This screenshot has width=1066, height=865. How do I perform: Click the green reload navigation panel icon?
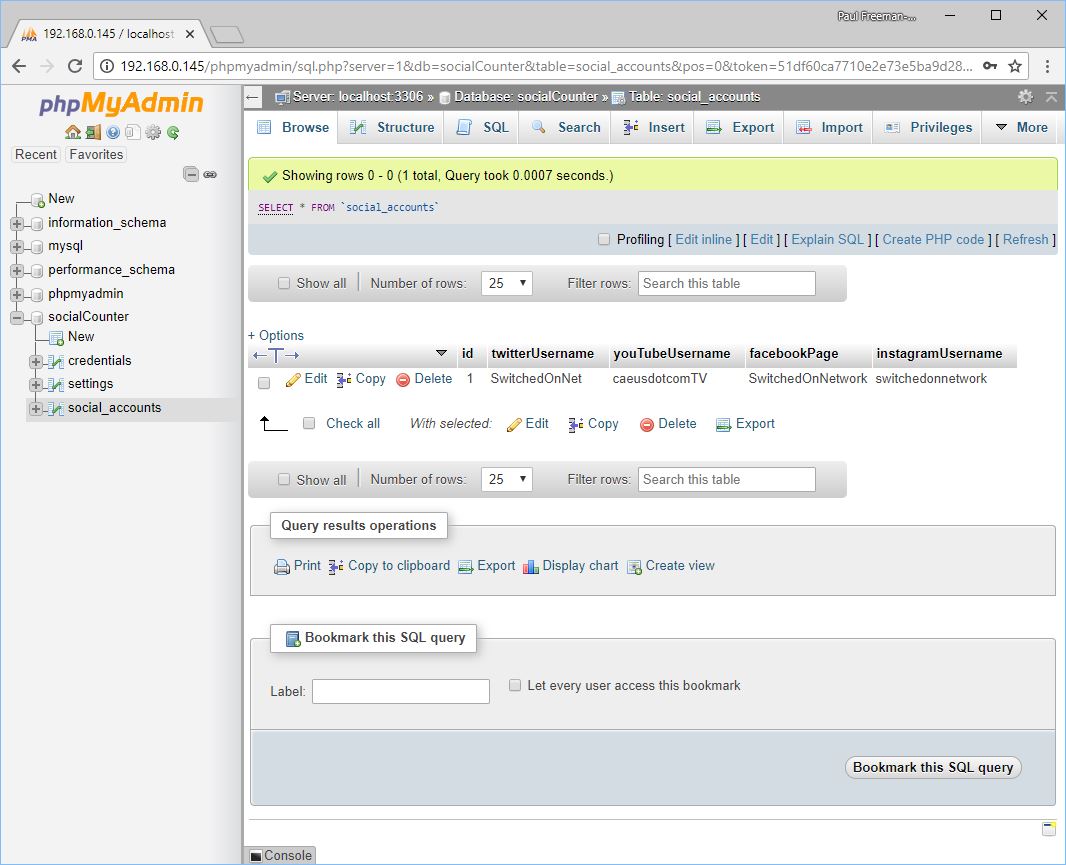[x=173, y=132]
